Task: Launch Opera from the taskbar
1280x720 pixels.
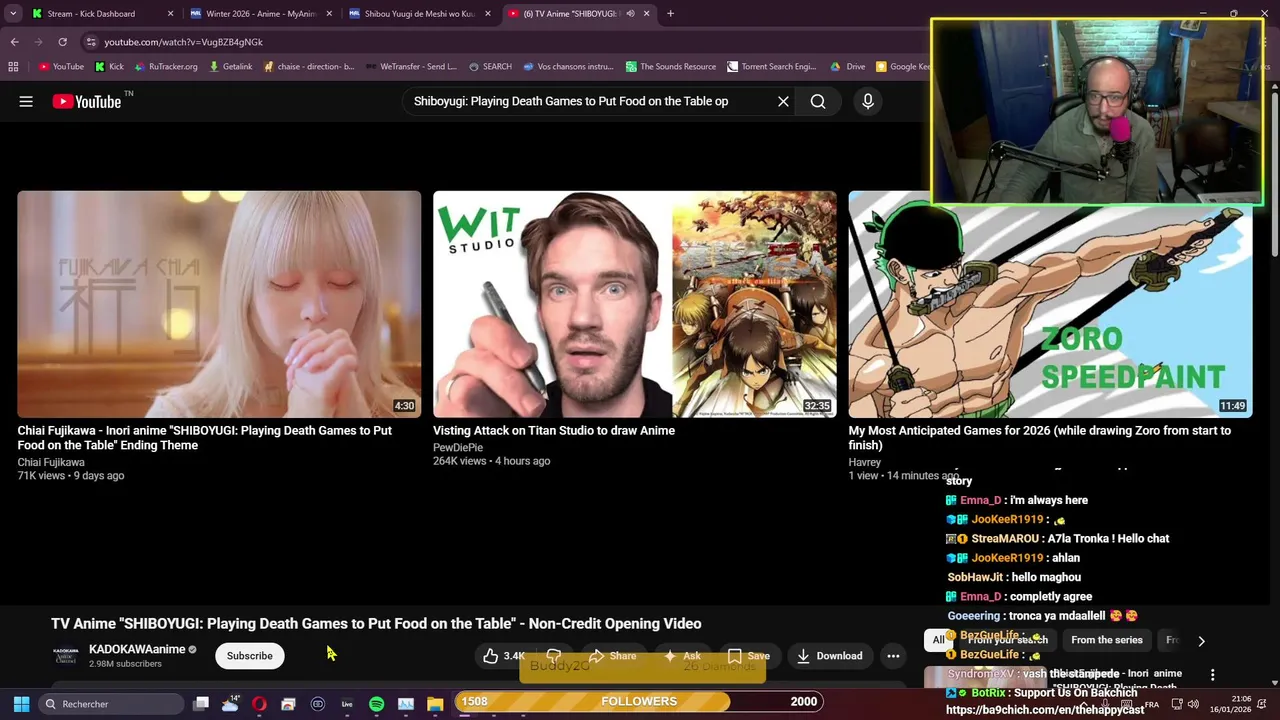Action: (x=259, y=704)
